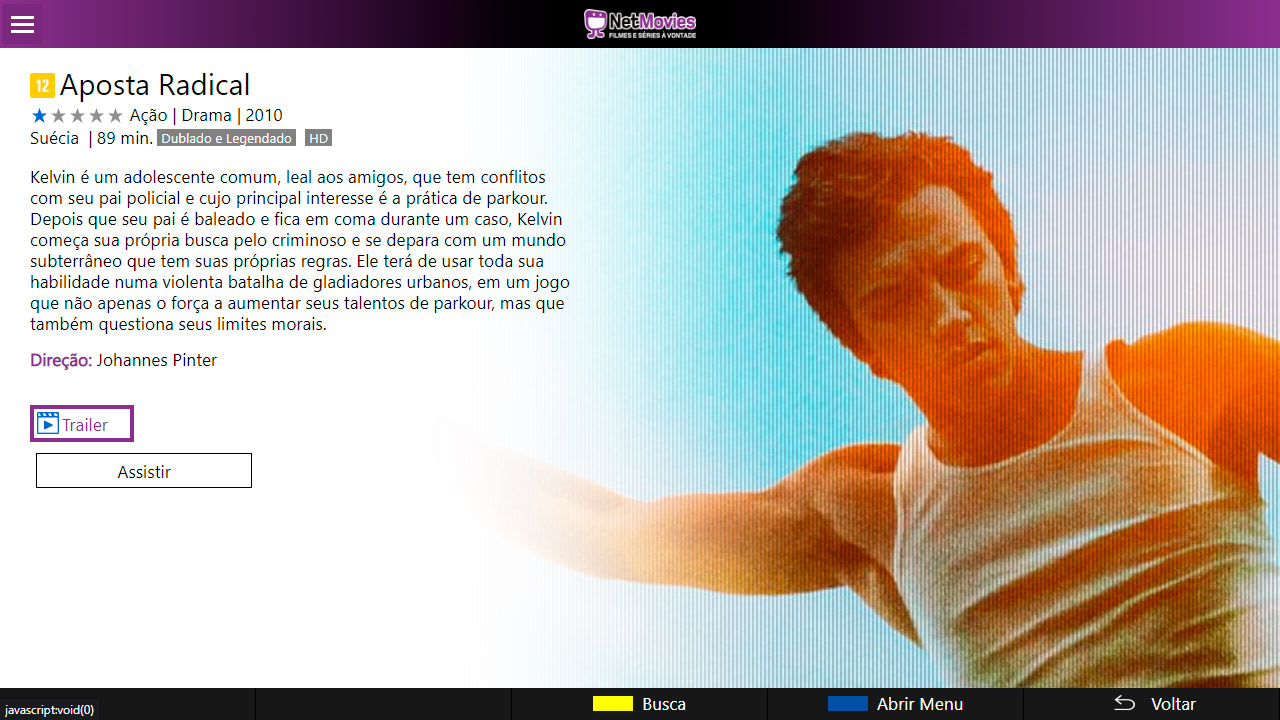1280x720 pixels.
Task: Click the age rating 12 badge
Action: coord(42,85)
